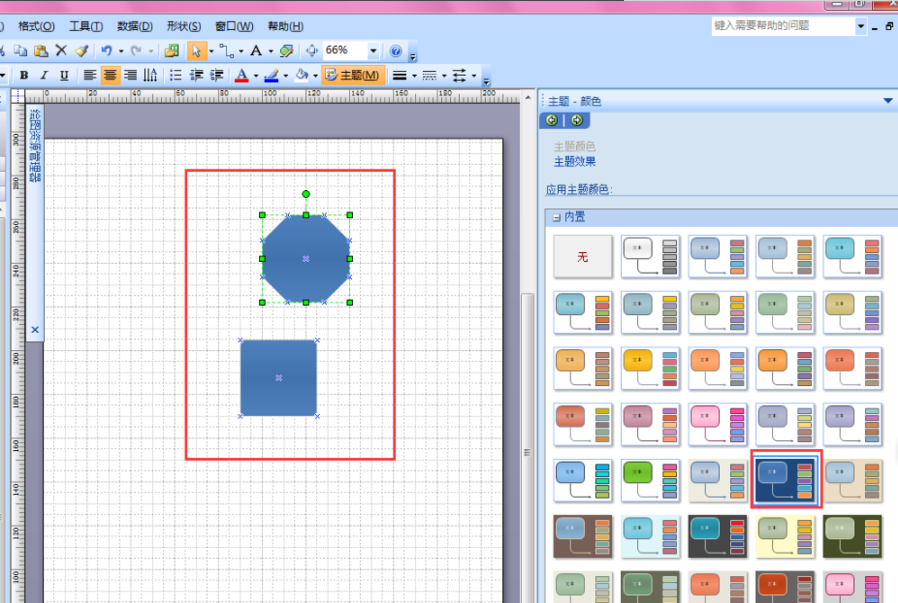This screenshot has width=898, height=603.
Task: Collapse the 内置 built-in themes section
Action: click(555, 217)
